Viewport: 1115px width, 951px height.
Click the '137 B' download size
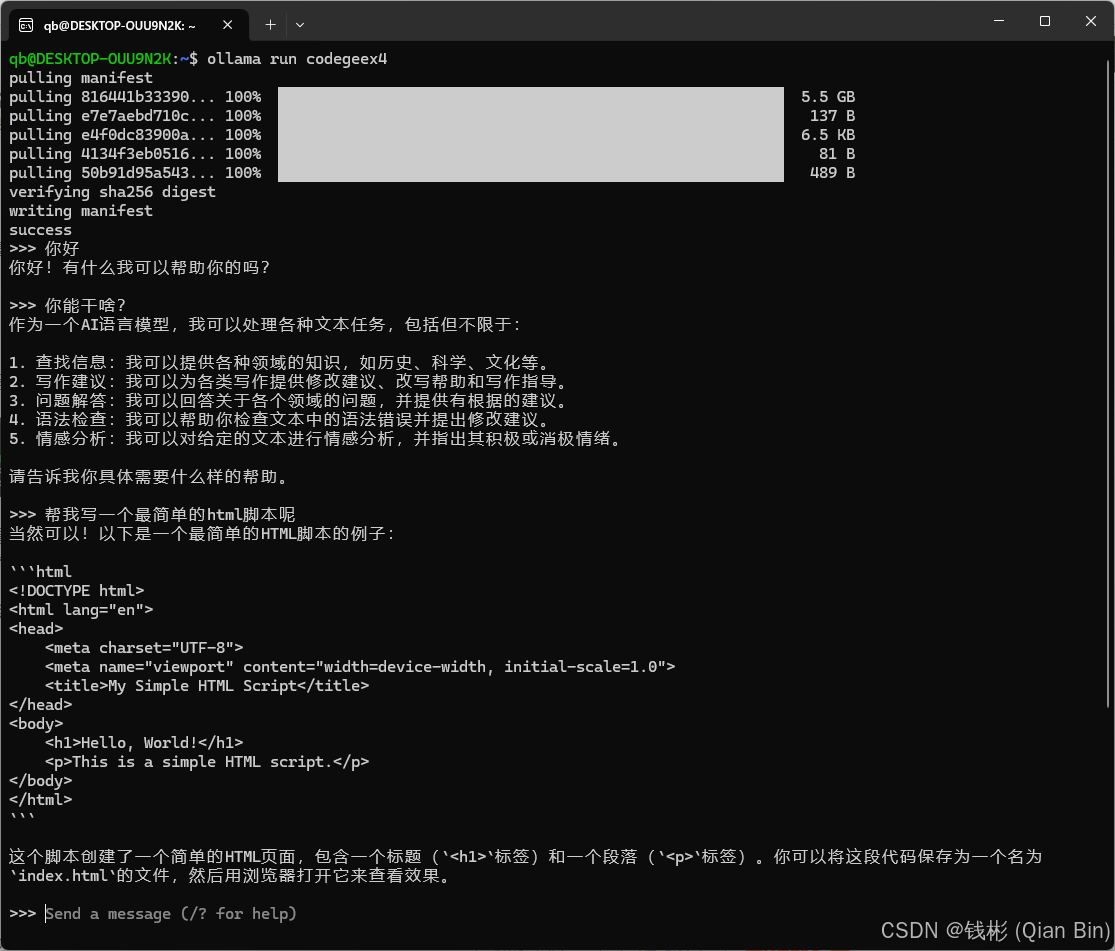coord(832,116)
